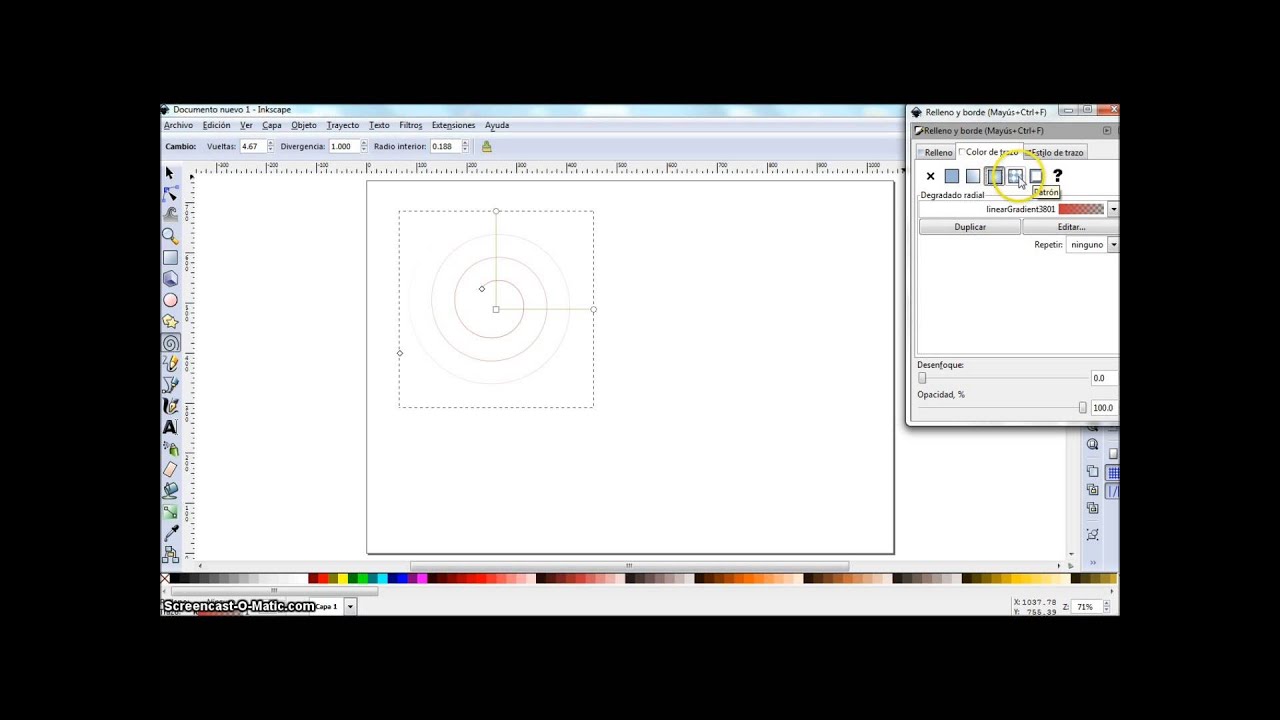
Task: Click the Radio interior value field
Action: coord(445,146)
